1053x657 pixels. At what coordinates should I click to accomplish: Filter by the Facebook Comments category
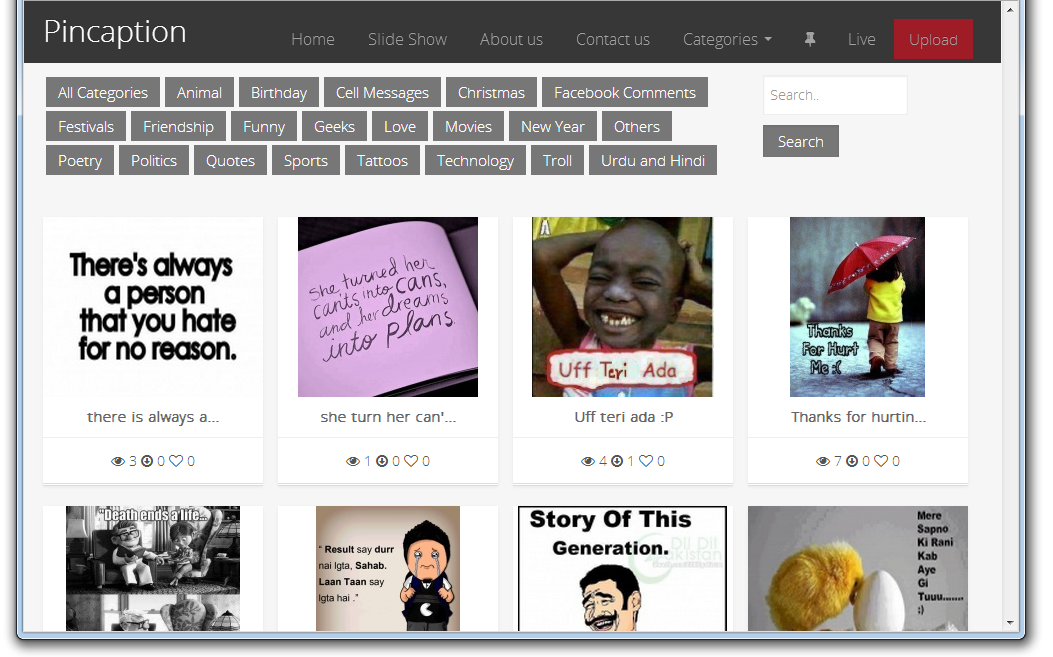click(x=624, y=93)
